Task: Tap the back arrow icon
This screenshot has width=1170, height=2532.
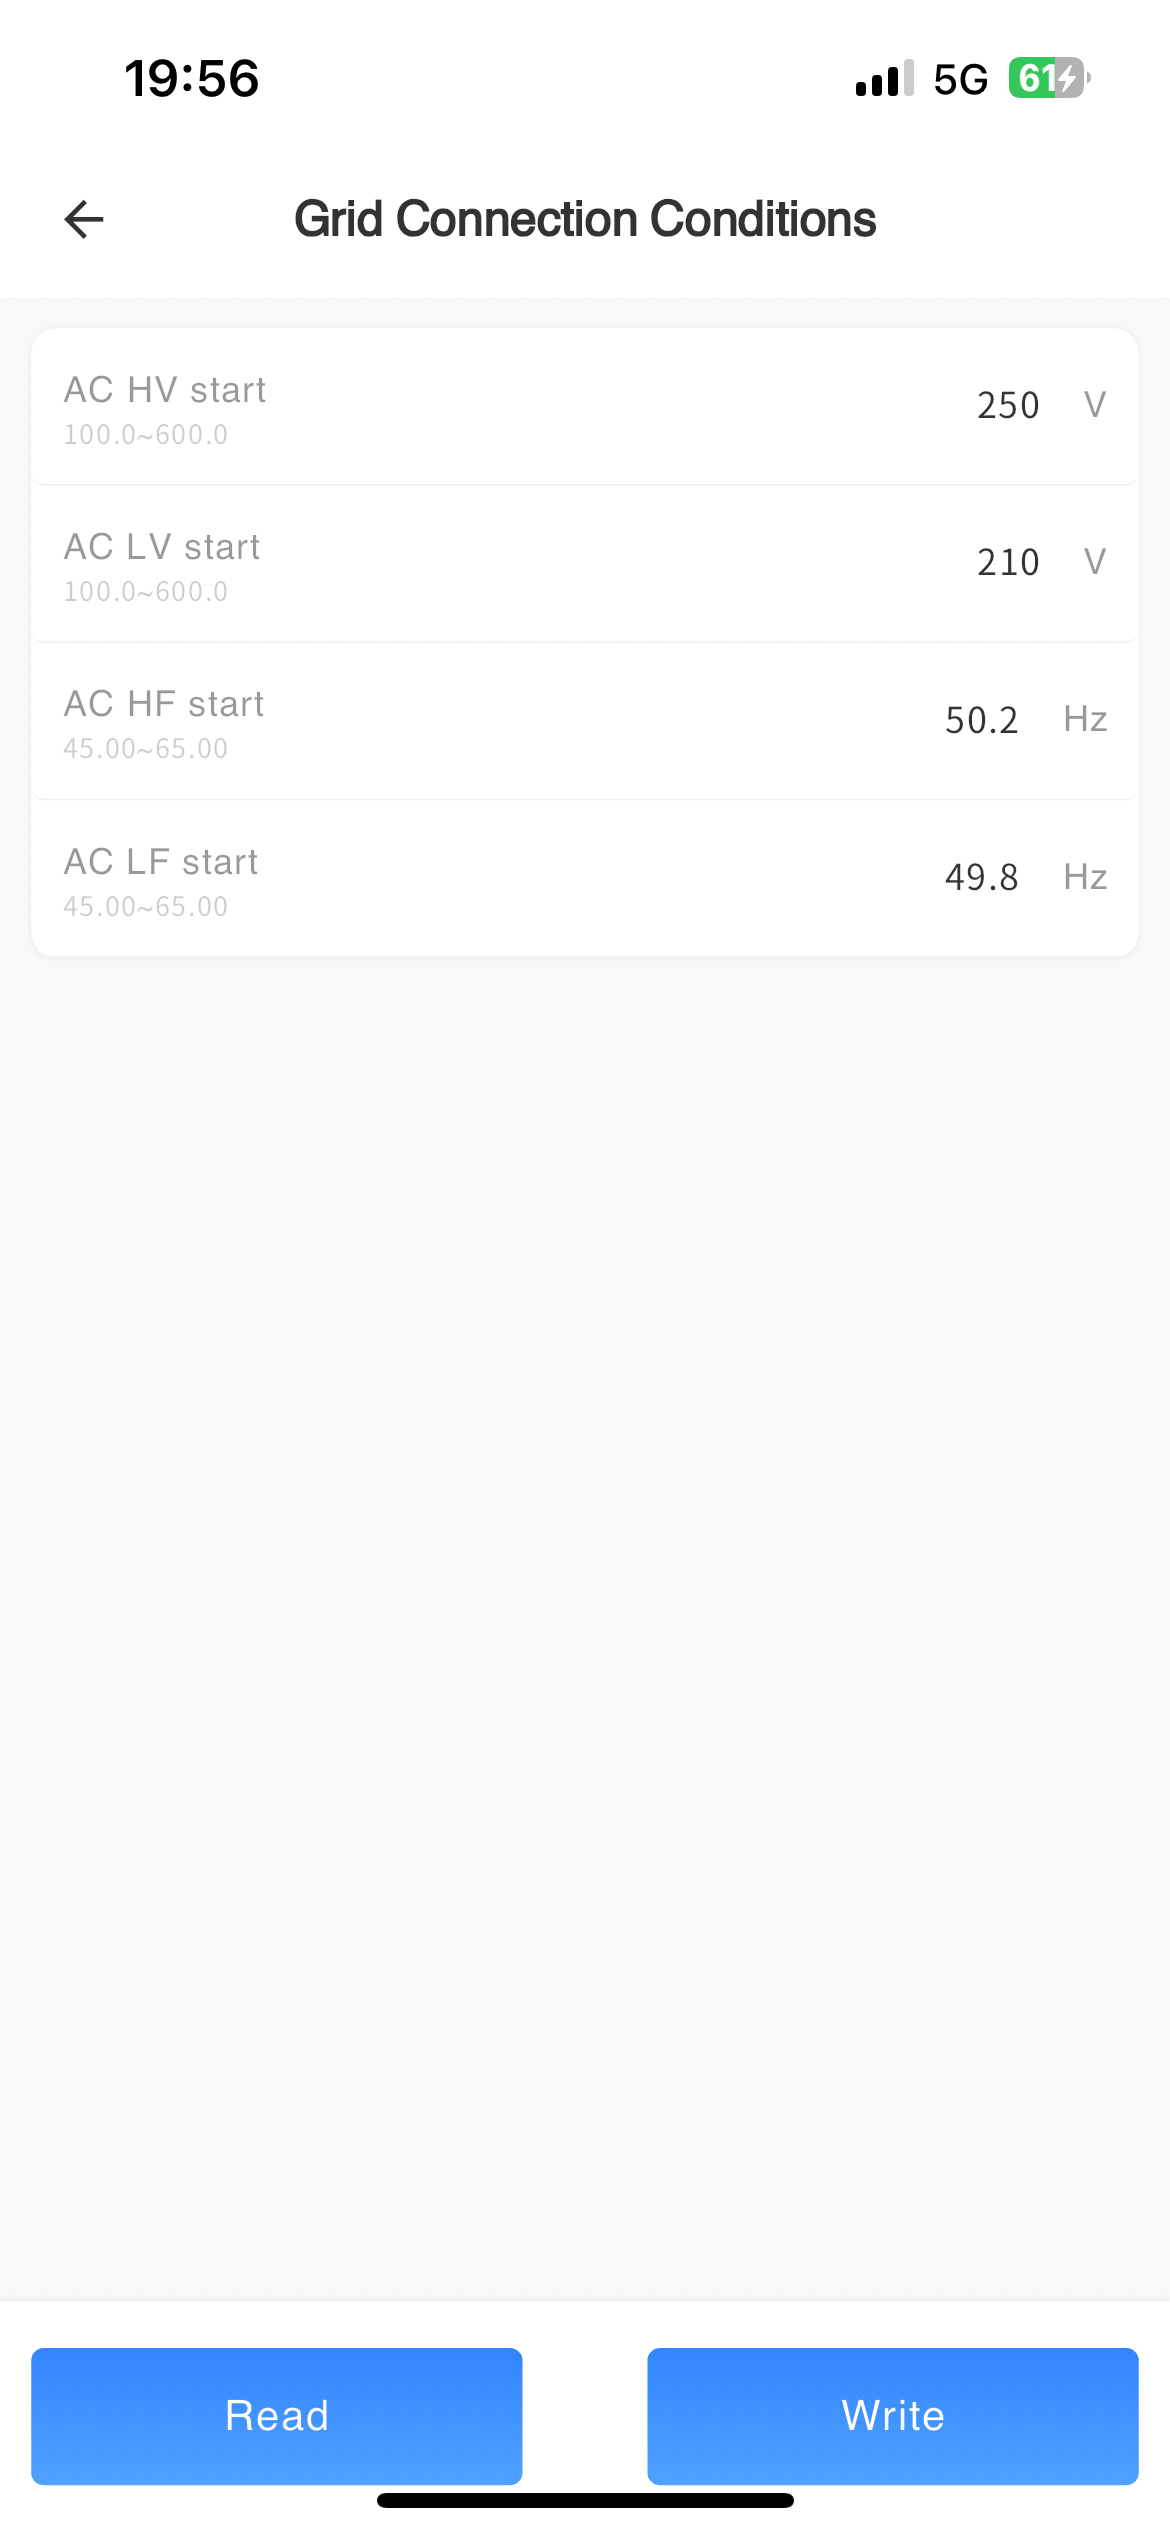Action: pos(84,220)
